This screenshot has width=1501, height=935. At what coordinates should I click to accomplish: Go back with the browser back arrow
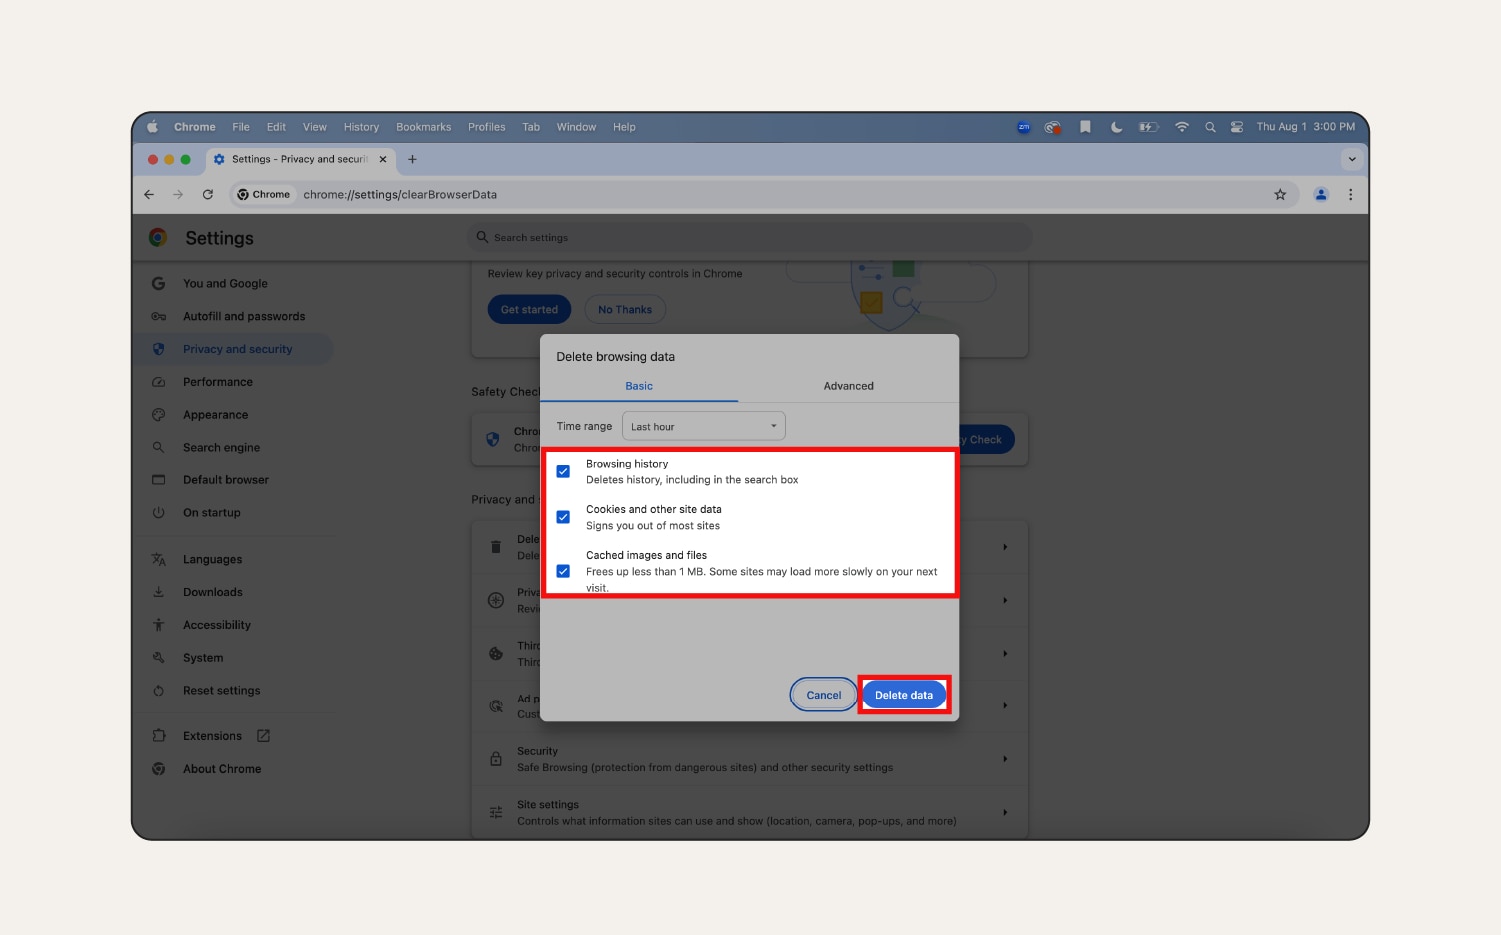149,195
